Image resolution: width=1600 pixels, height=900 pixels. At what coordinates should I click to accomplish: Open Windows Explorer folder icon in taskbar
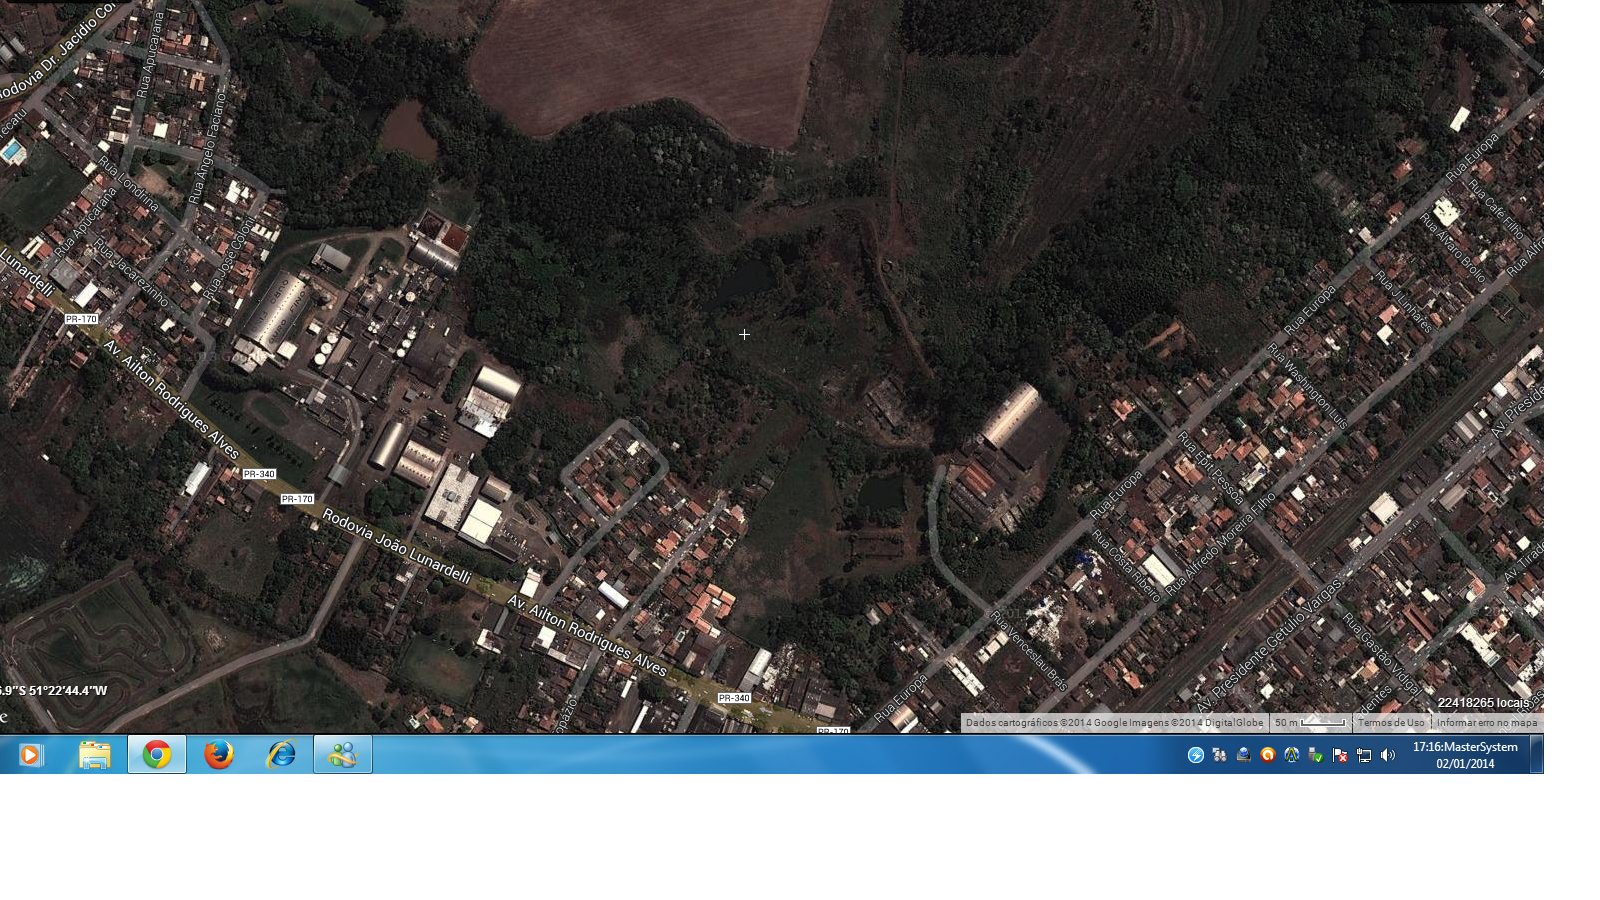95,755
